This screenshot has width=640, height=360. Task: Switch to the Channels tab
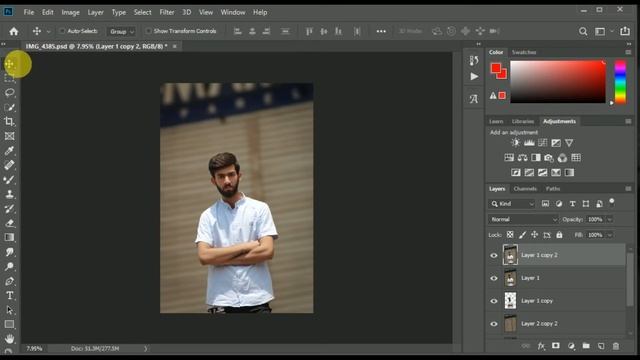tap(525, 189)
